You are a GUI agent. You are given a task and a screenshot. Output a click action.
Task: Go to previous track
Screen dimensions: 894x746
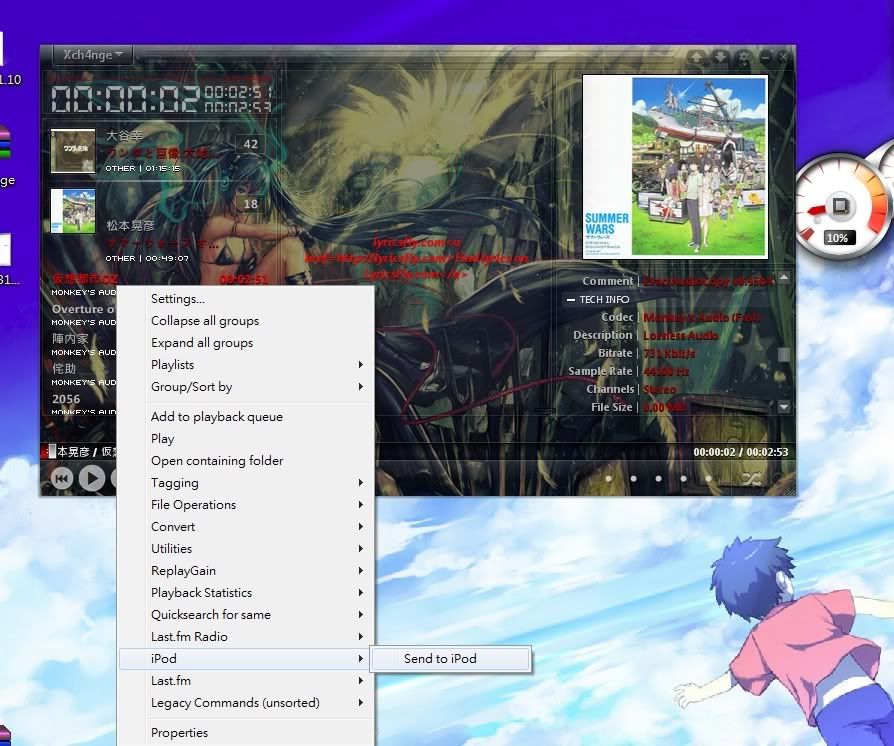click(x=62, y=478)
